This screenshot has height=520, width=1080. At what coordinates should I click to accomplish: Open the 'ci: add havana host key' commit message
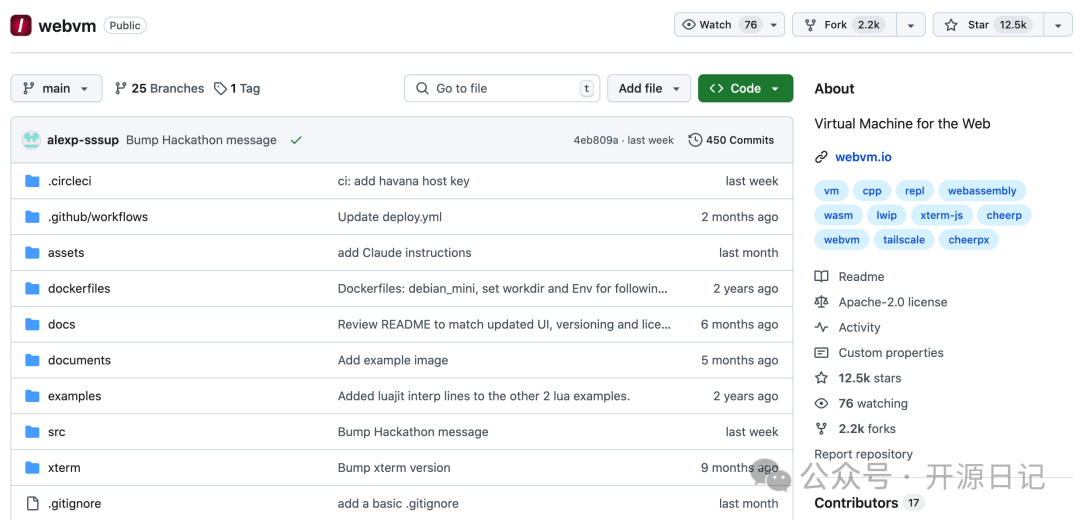click(404, 181)
